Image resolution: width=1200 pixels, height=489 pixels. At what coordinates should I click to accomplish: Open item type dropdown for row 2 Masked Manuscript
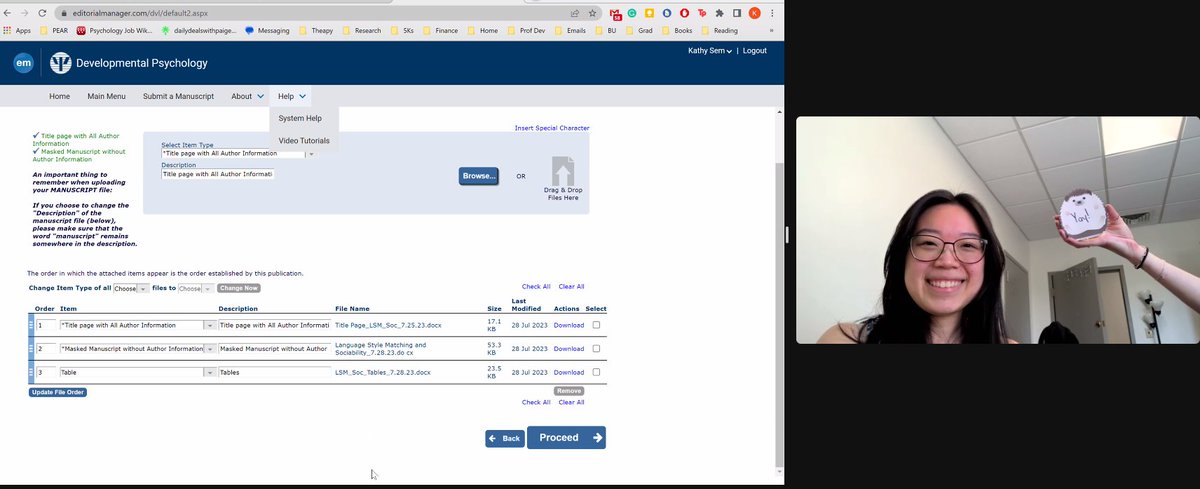[137, 349]
